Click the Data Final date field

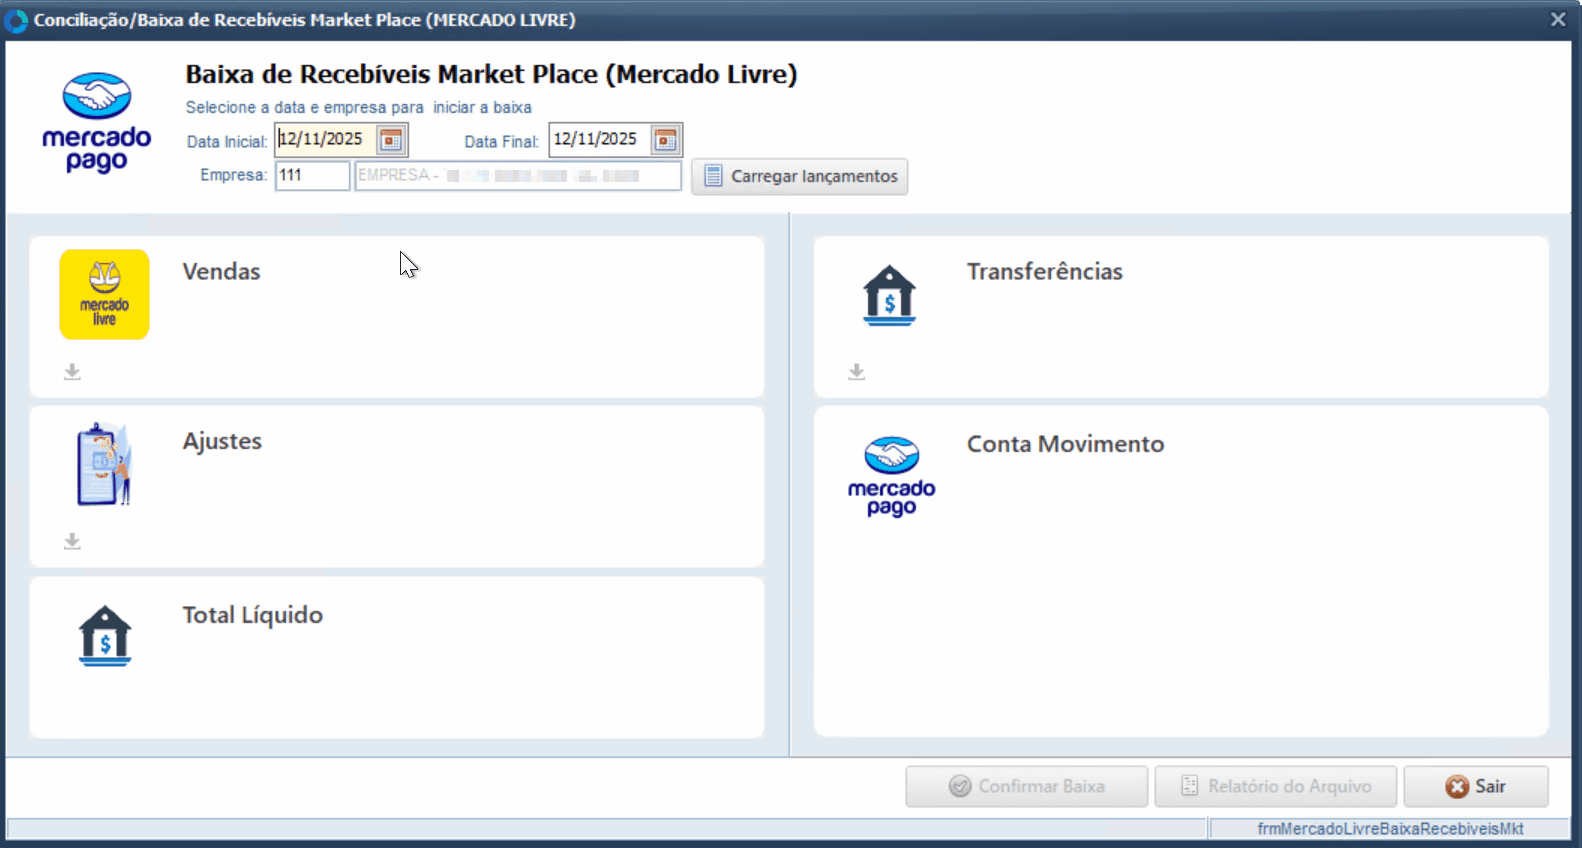599,140
